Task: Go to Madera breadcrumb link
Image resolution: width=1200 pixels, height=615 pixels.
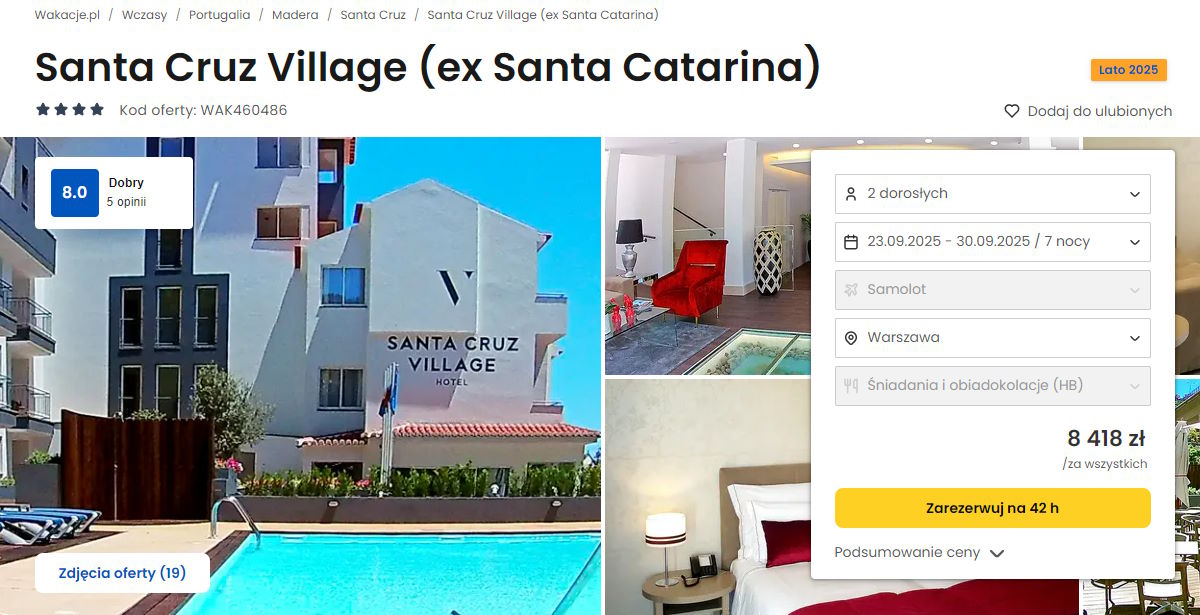Action: (x=295, y=15)
